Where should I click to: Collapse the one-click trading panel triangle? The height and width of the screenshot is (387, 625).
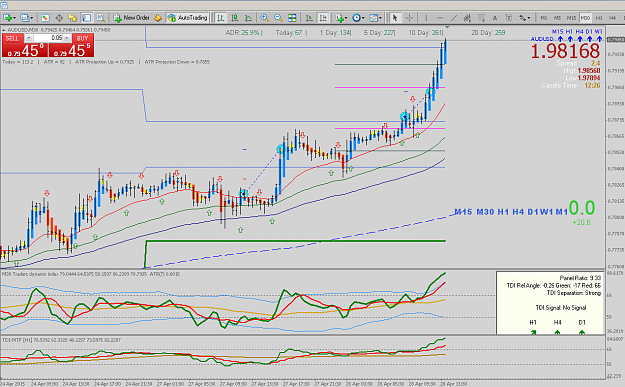4,30
